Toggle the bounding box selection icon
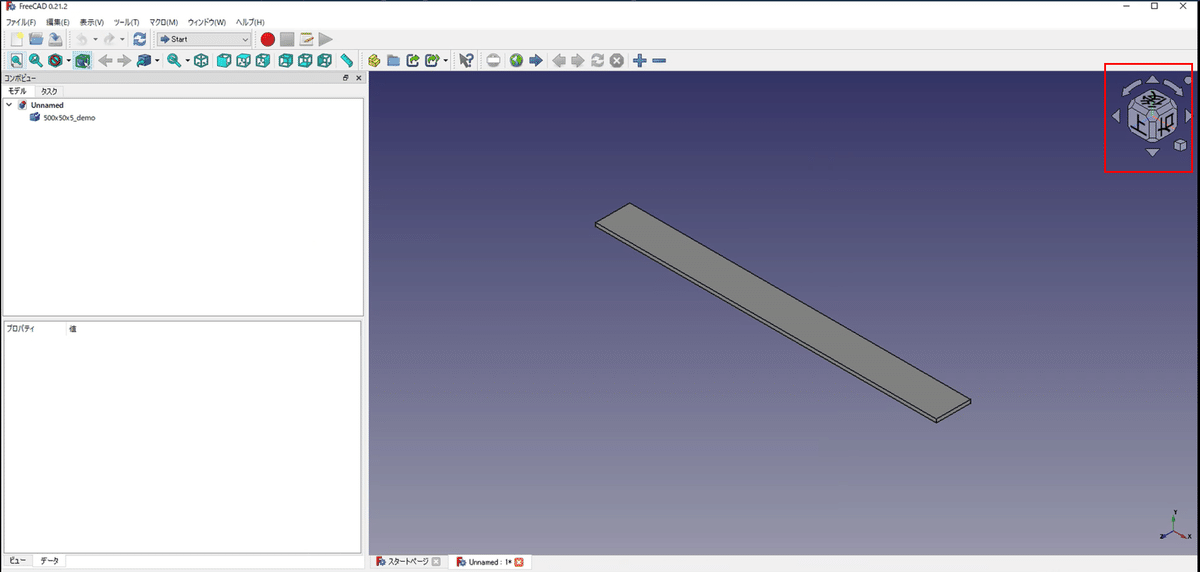Image resolution: width=1200 pixels, height=572 pixels. point(82,61)
